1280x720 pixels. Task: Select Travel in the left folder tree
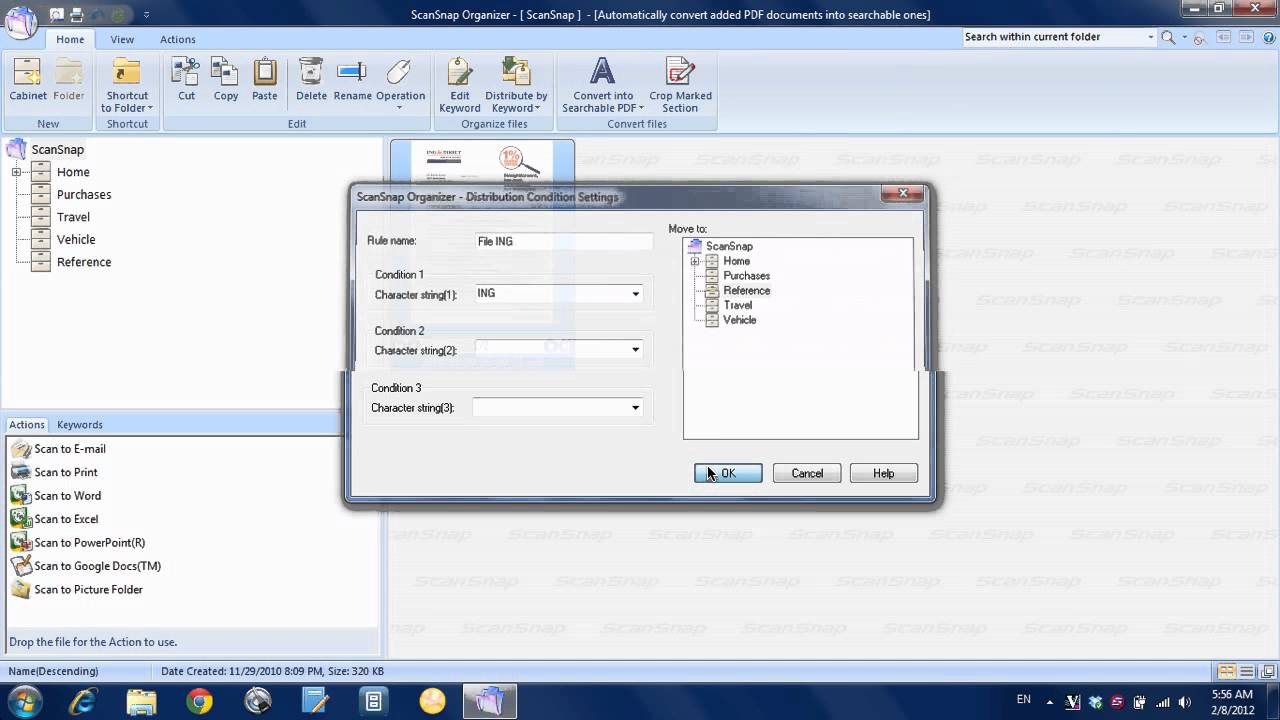click(73, 217)
